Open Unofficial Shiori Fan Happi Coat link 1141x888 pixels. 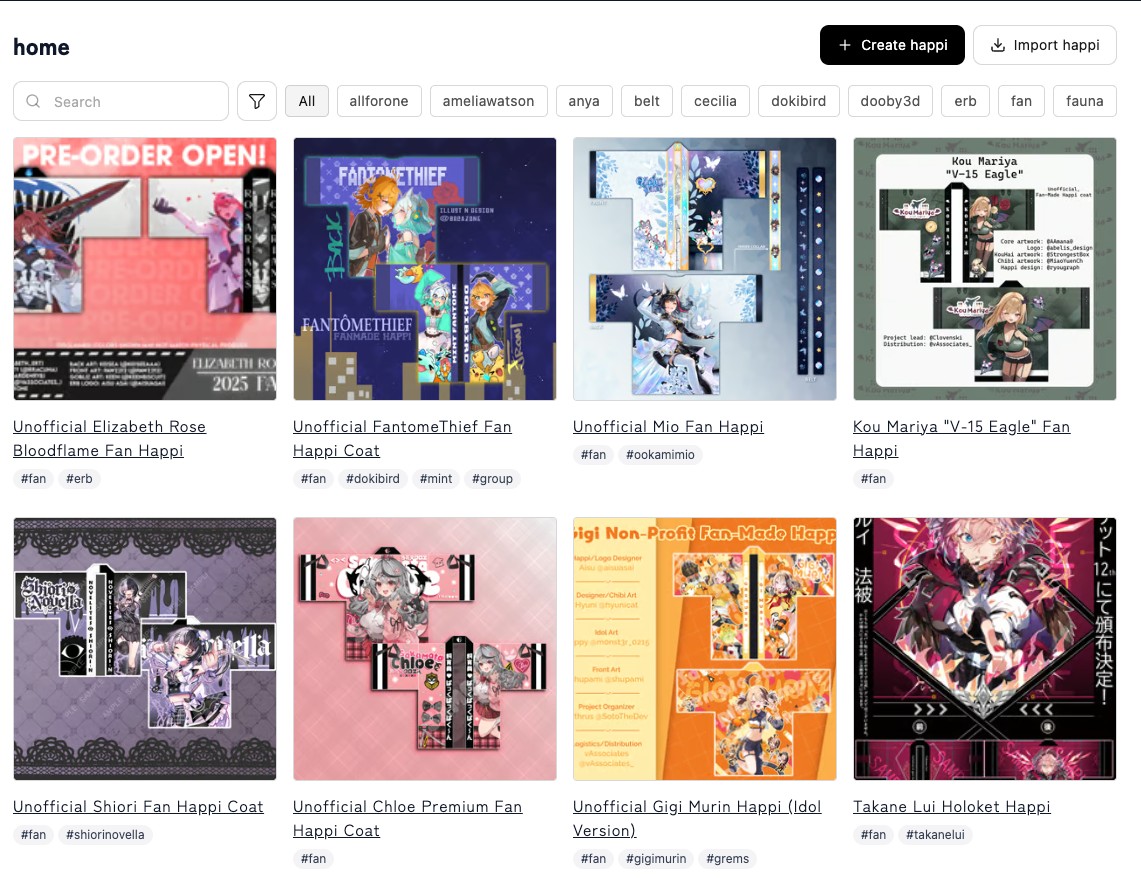[x=138, y=806]
